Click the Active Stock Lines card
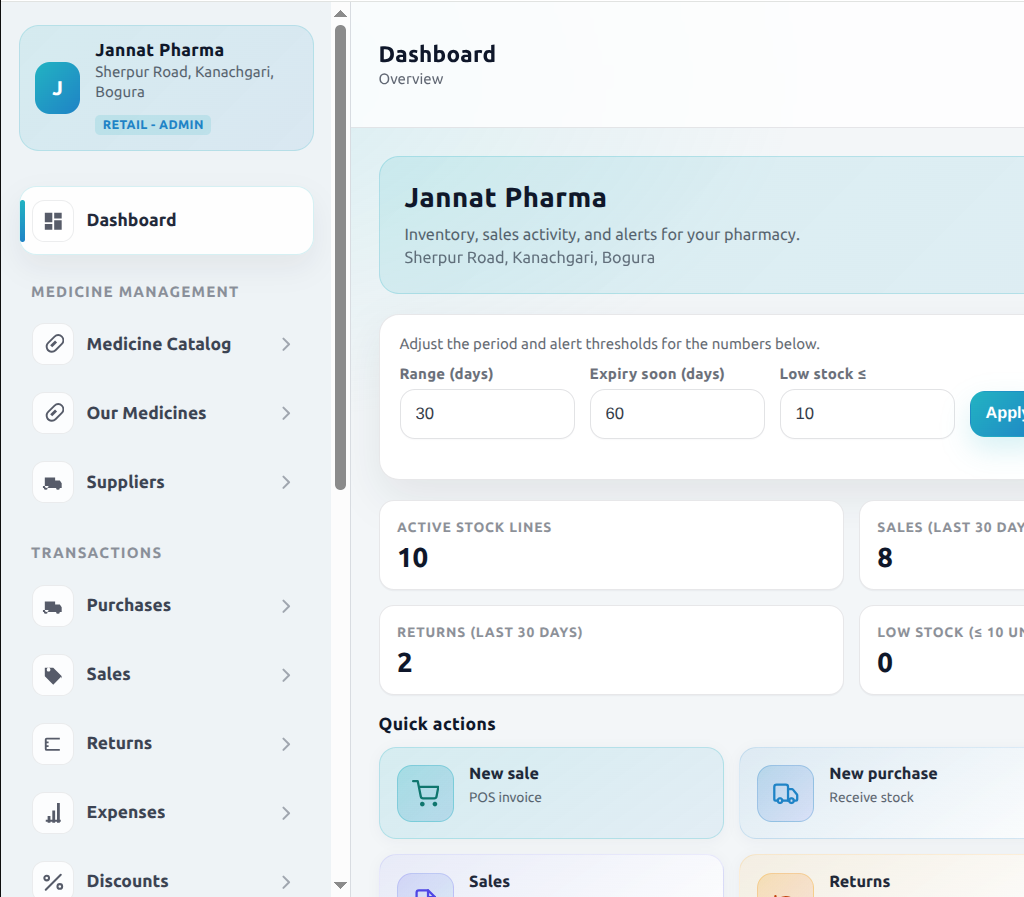The image size is (1024, 897). [611, 545]
